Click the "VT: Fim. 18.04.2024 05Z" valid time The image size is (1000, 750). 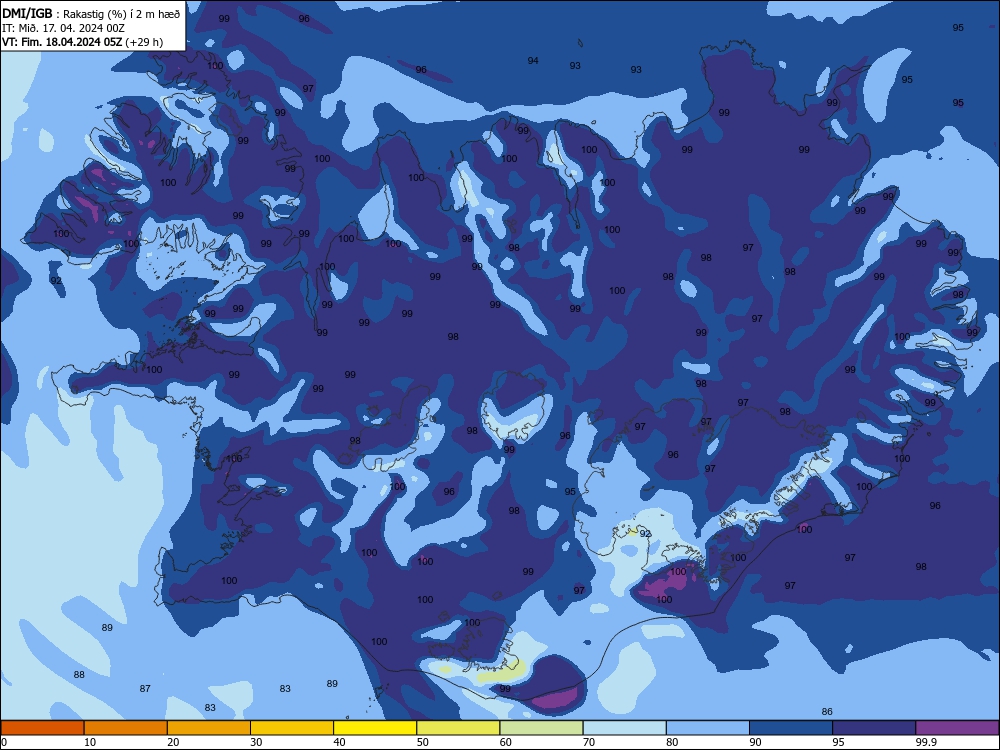coord(62,42)
